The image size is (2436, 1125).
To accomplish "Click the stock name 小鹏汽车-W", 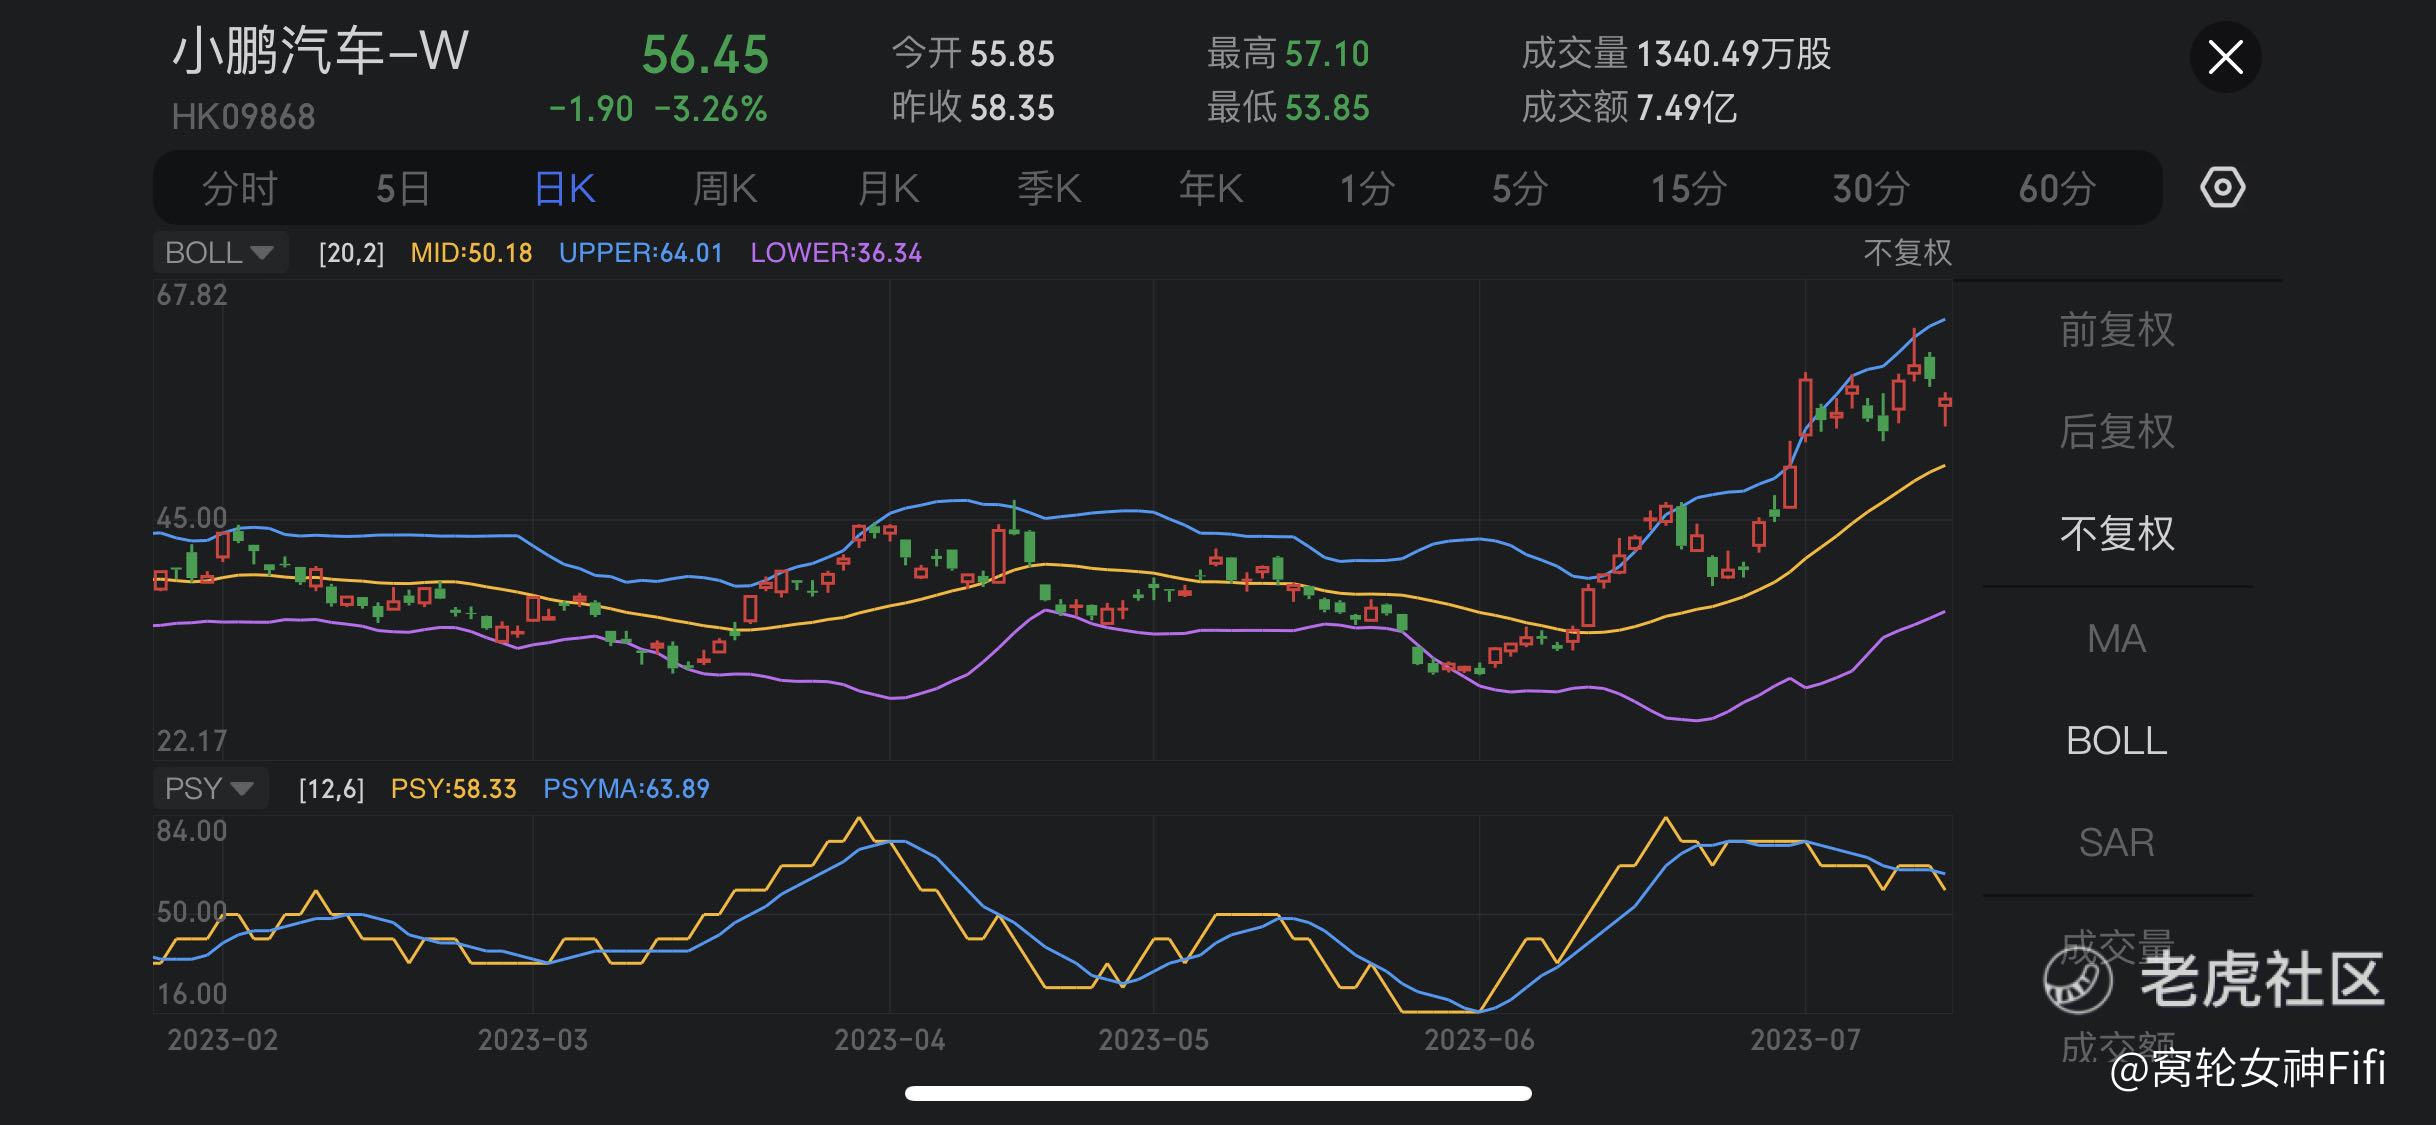I will click(x=320, y=52).
